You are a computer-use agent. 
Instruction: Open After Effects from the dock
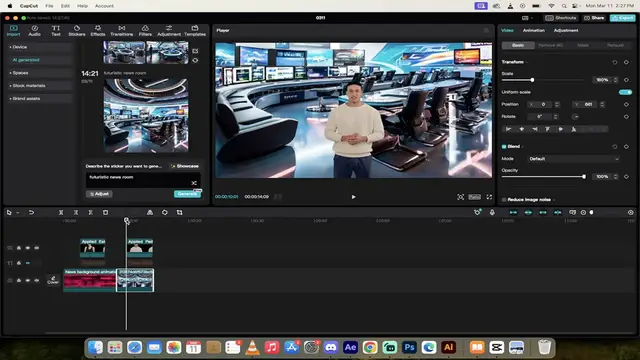350,347
